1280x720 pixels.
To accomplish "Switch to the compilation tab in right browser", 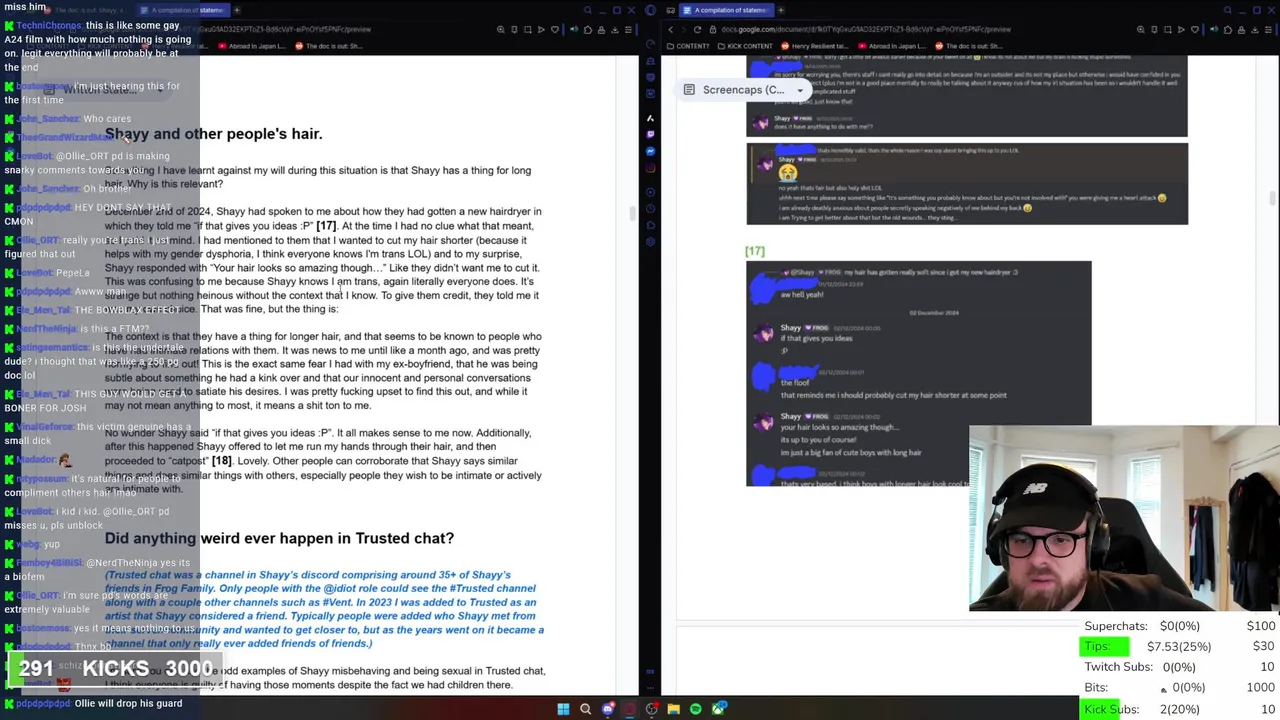I will click(x=726, y=10).
